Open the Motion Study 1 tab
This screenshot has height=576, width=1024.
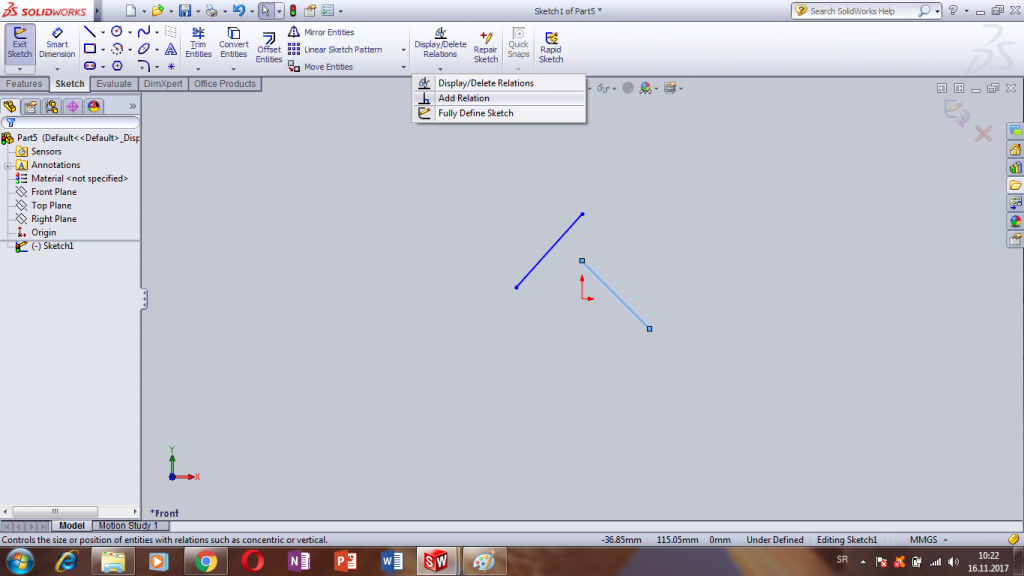[129, 526]
